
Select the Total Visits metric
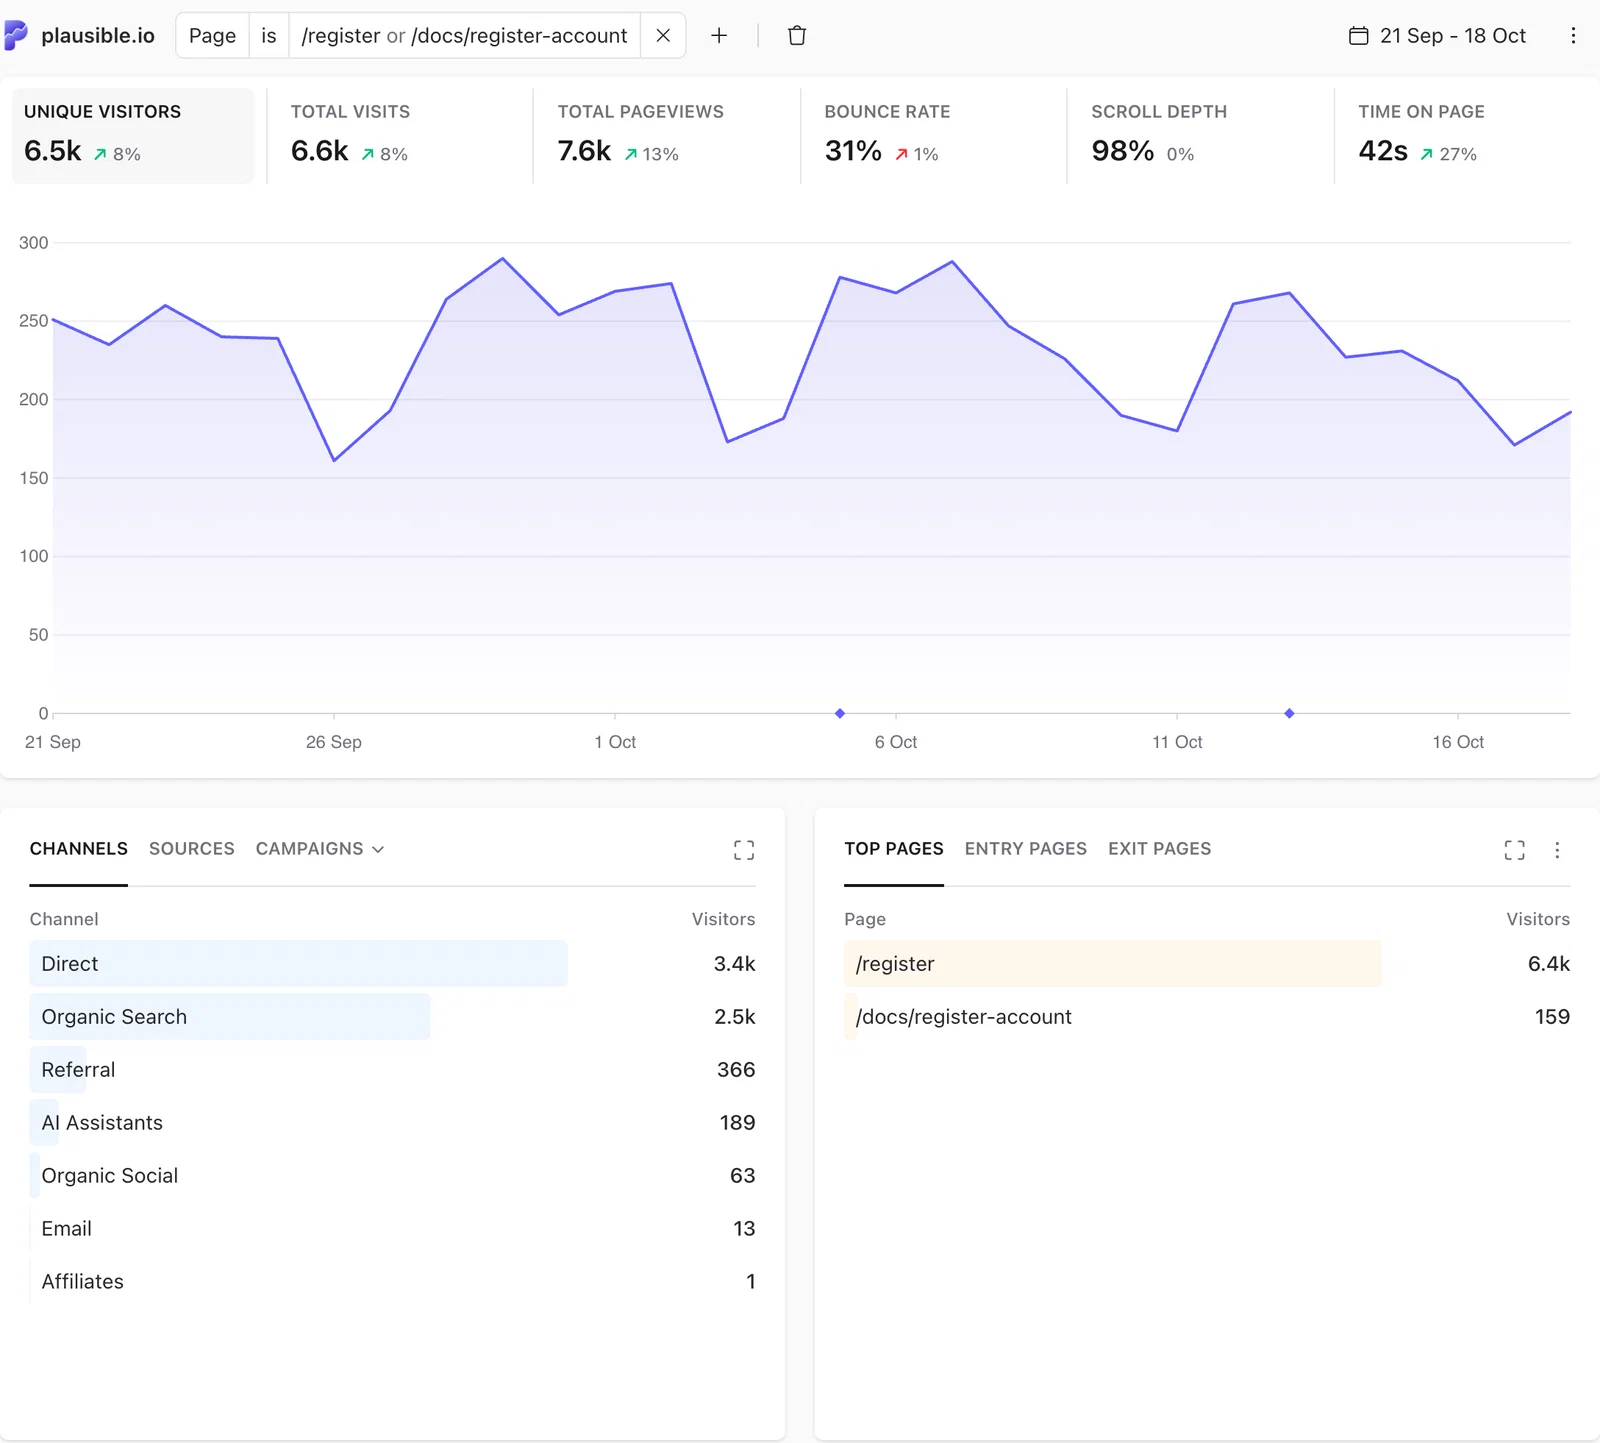[400, 136]
